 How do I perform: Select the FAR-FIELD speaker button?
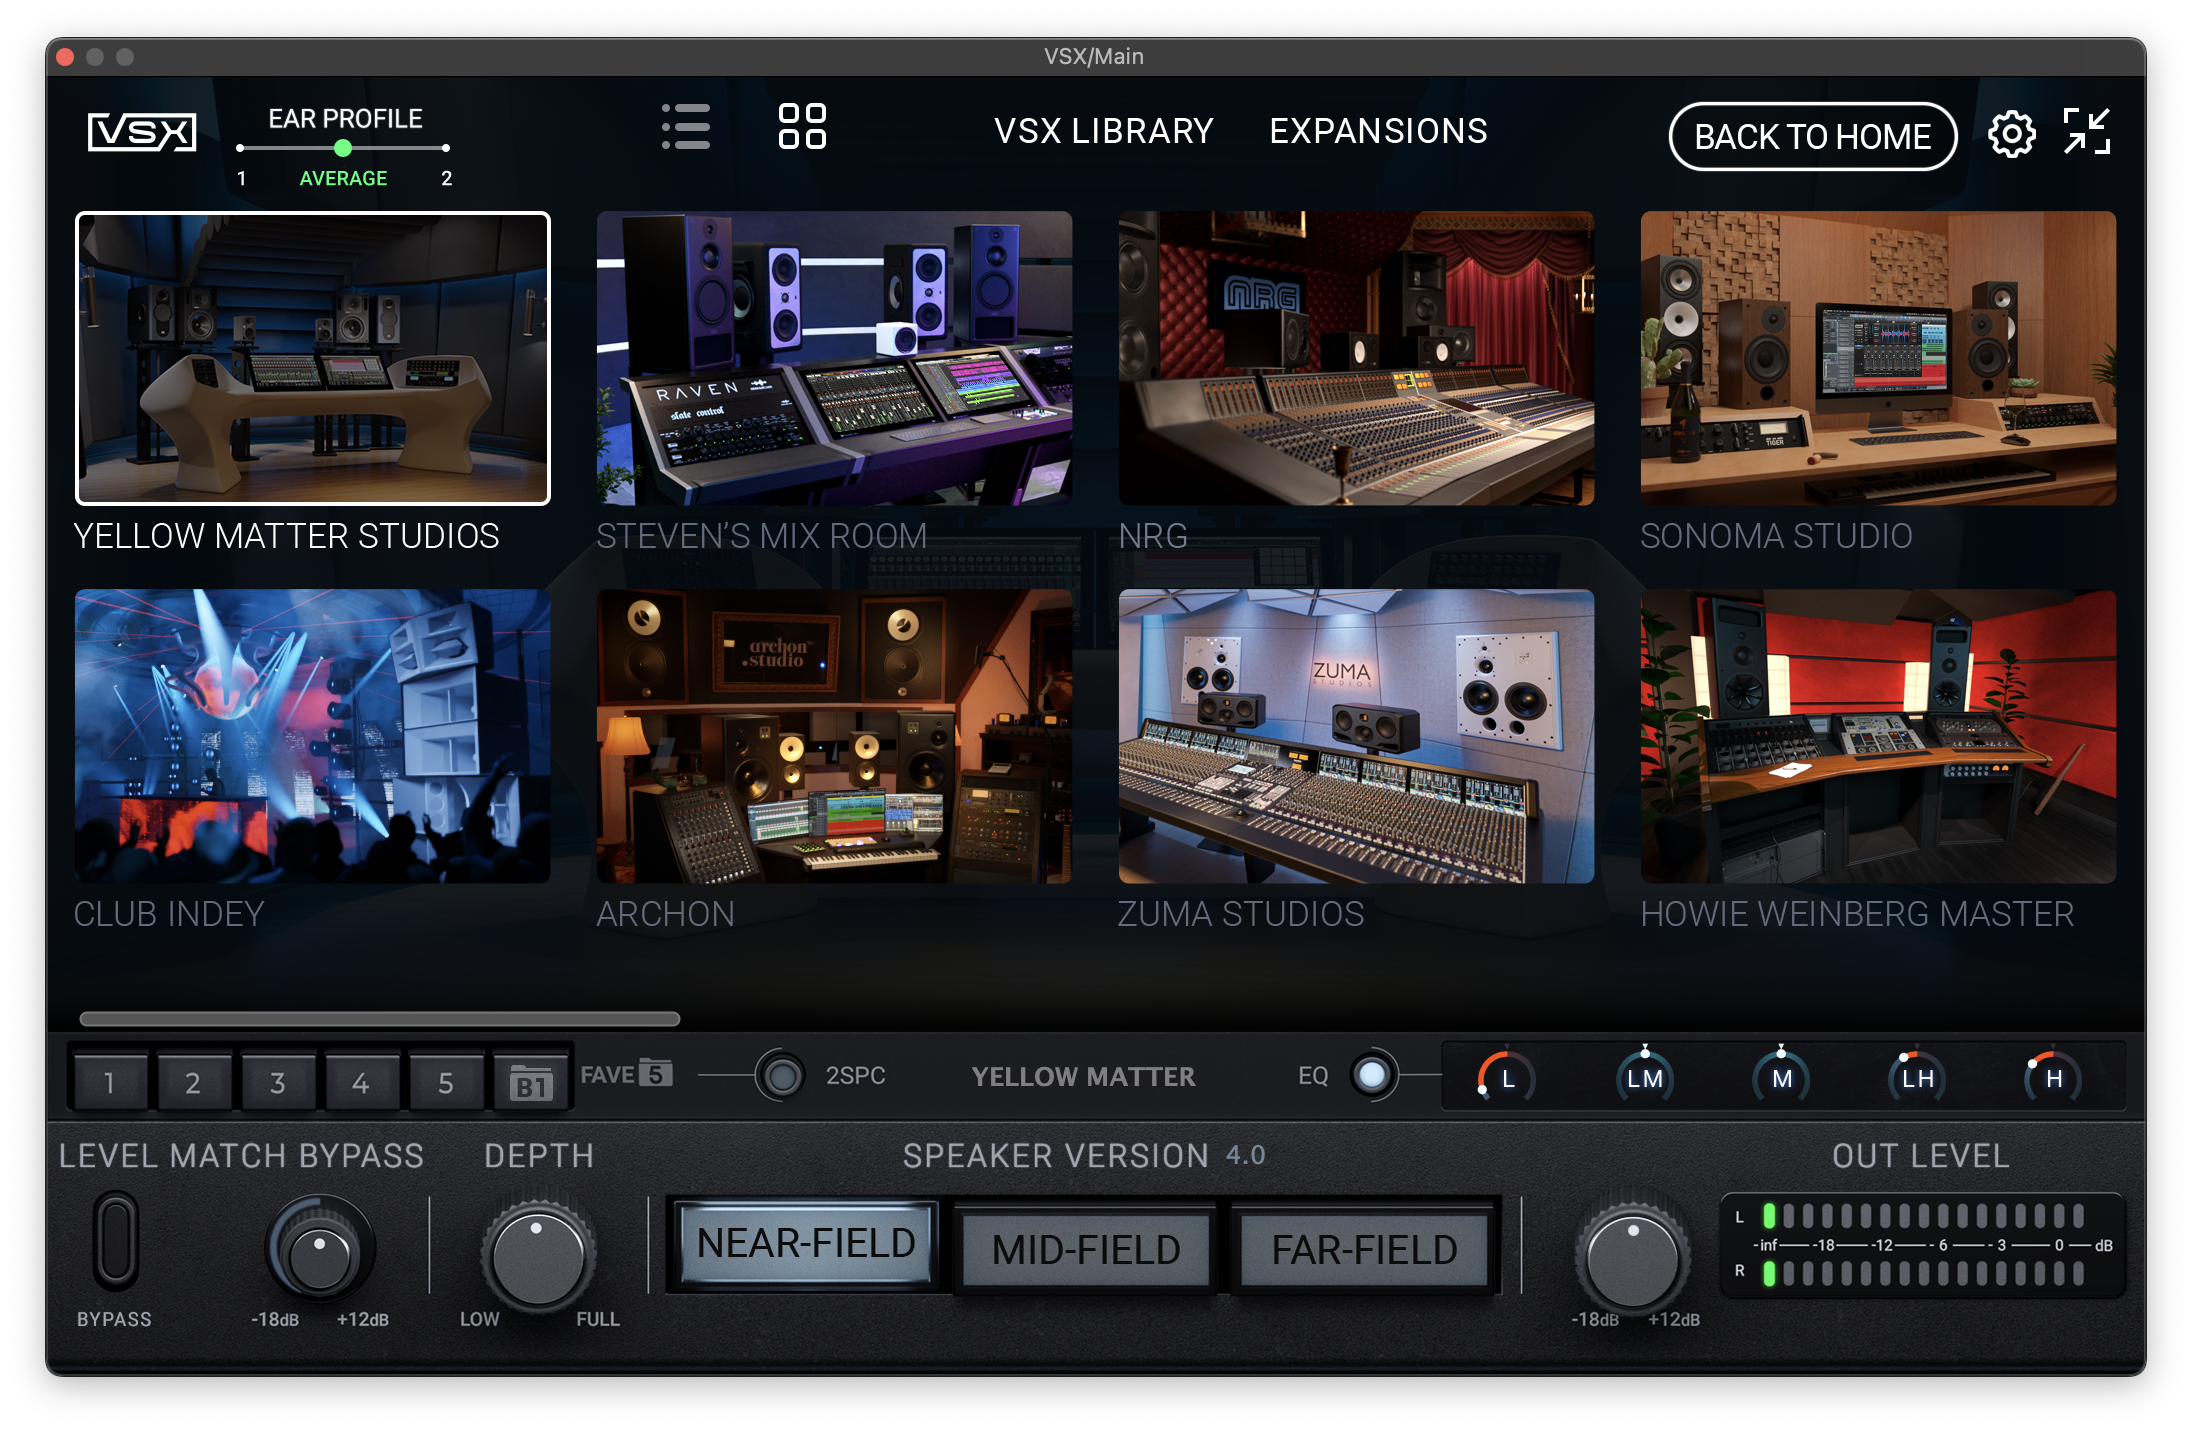1364,1248
